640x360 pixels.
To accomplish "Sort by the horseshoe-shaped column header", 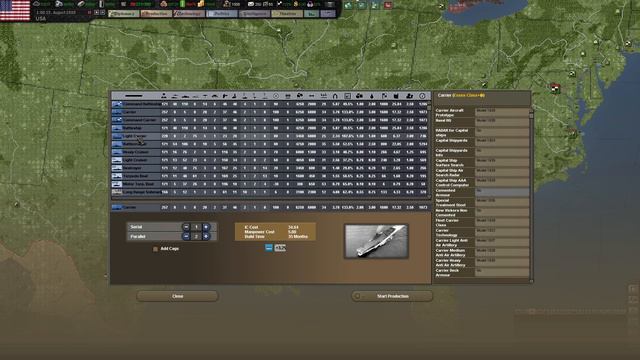I will click(x=335, y=96).
